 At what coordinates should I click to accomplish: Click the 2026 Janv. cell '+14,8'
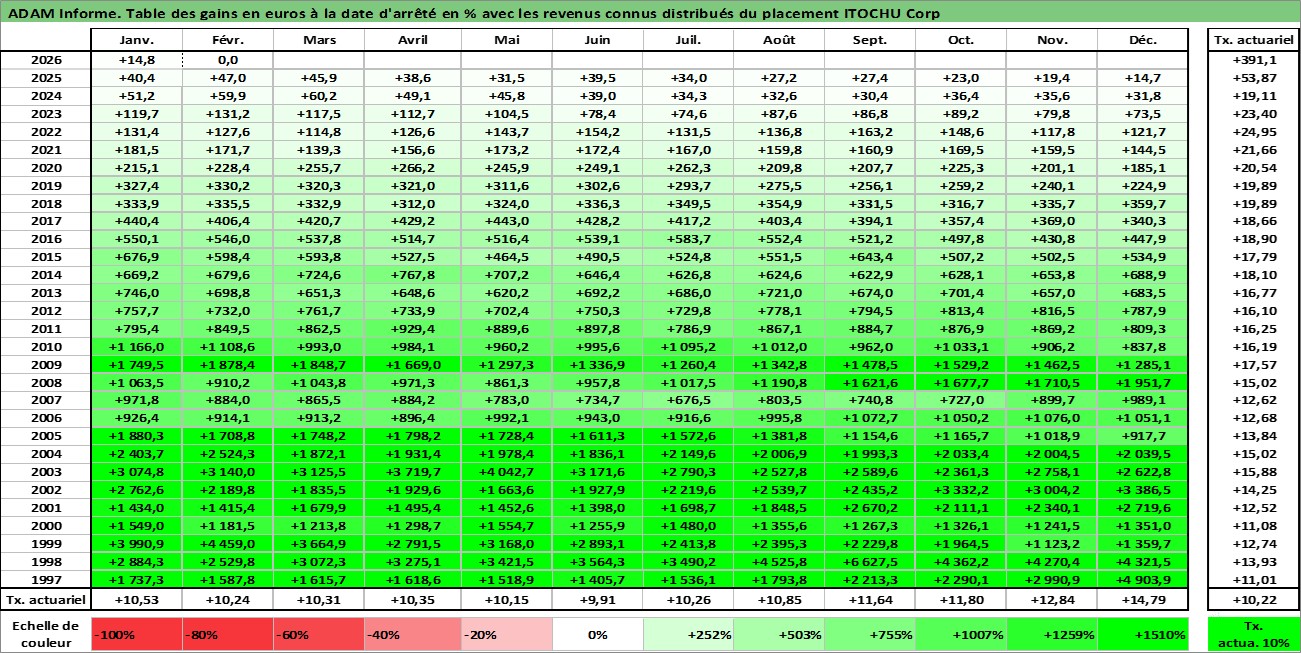click(x=136, y=60)
